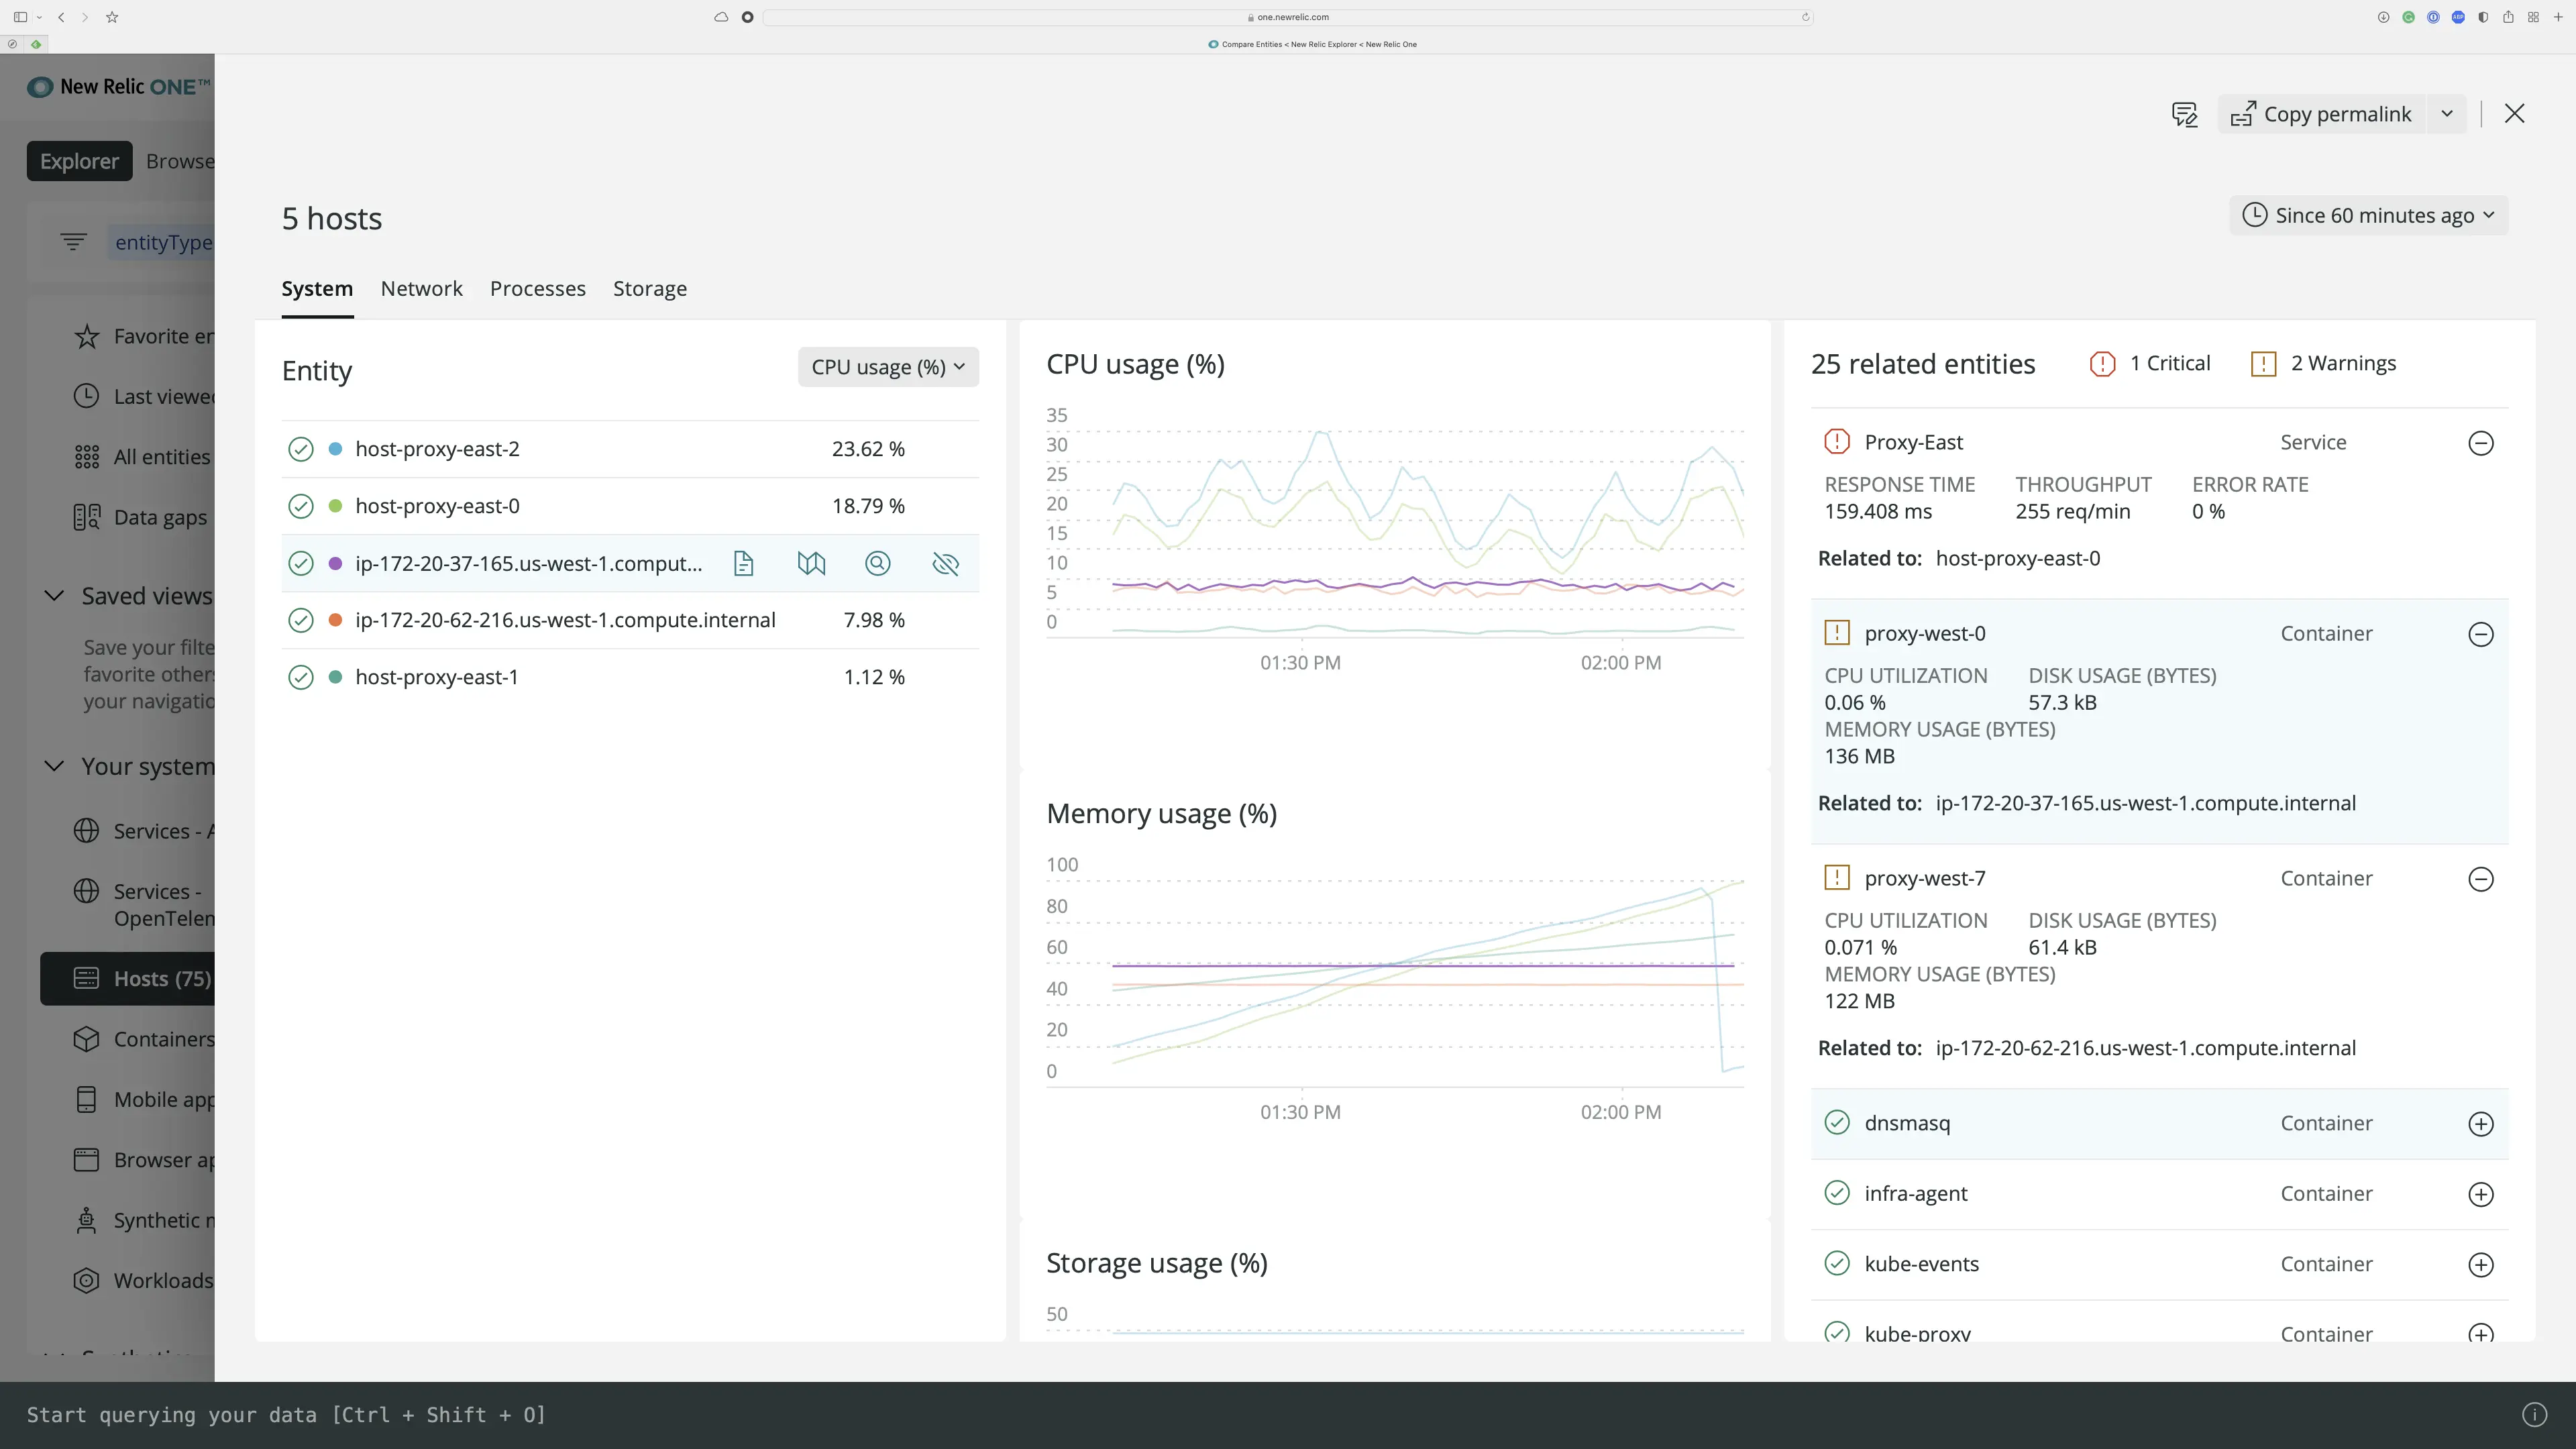Click the battery icon in the macOS menu bar

click(x=2483, y=17)
